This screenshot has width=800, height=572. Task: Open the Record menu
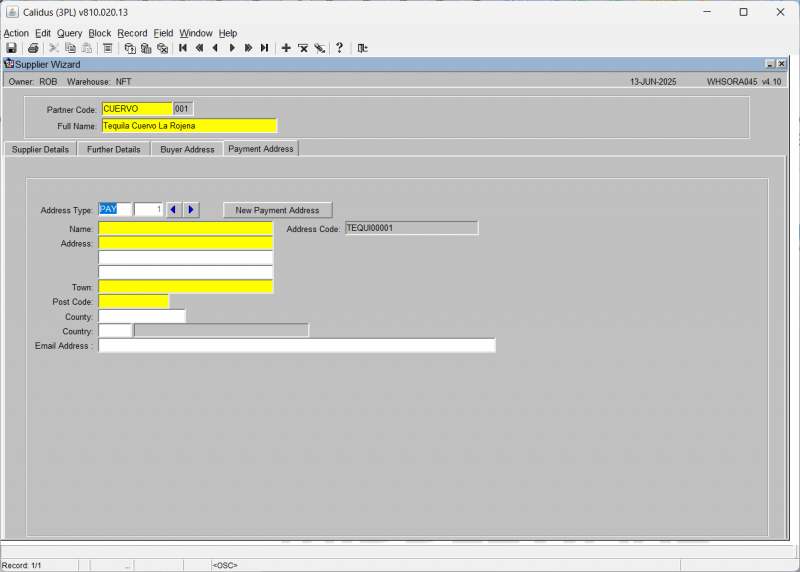132,33
